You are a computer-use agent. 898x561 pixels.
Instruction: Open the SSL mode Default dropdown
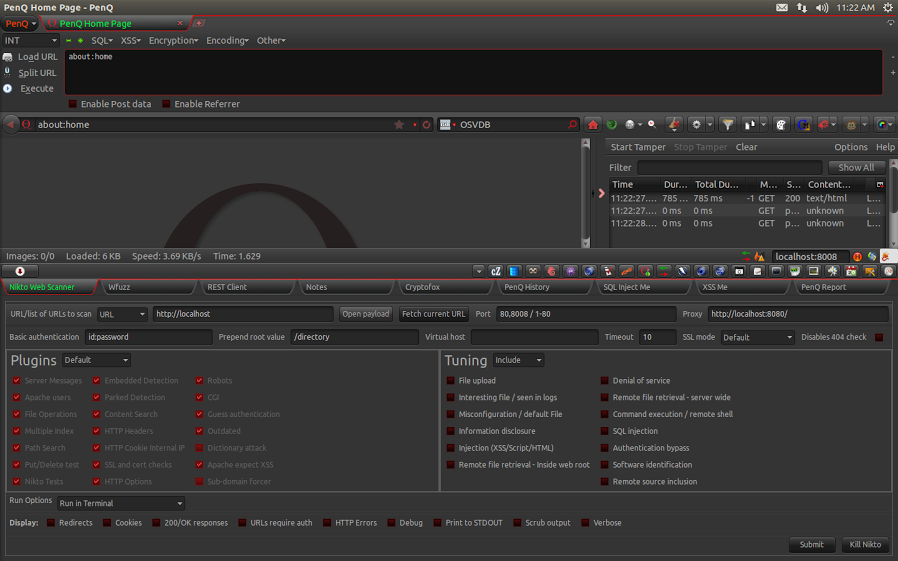pos(758,337)
